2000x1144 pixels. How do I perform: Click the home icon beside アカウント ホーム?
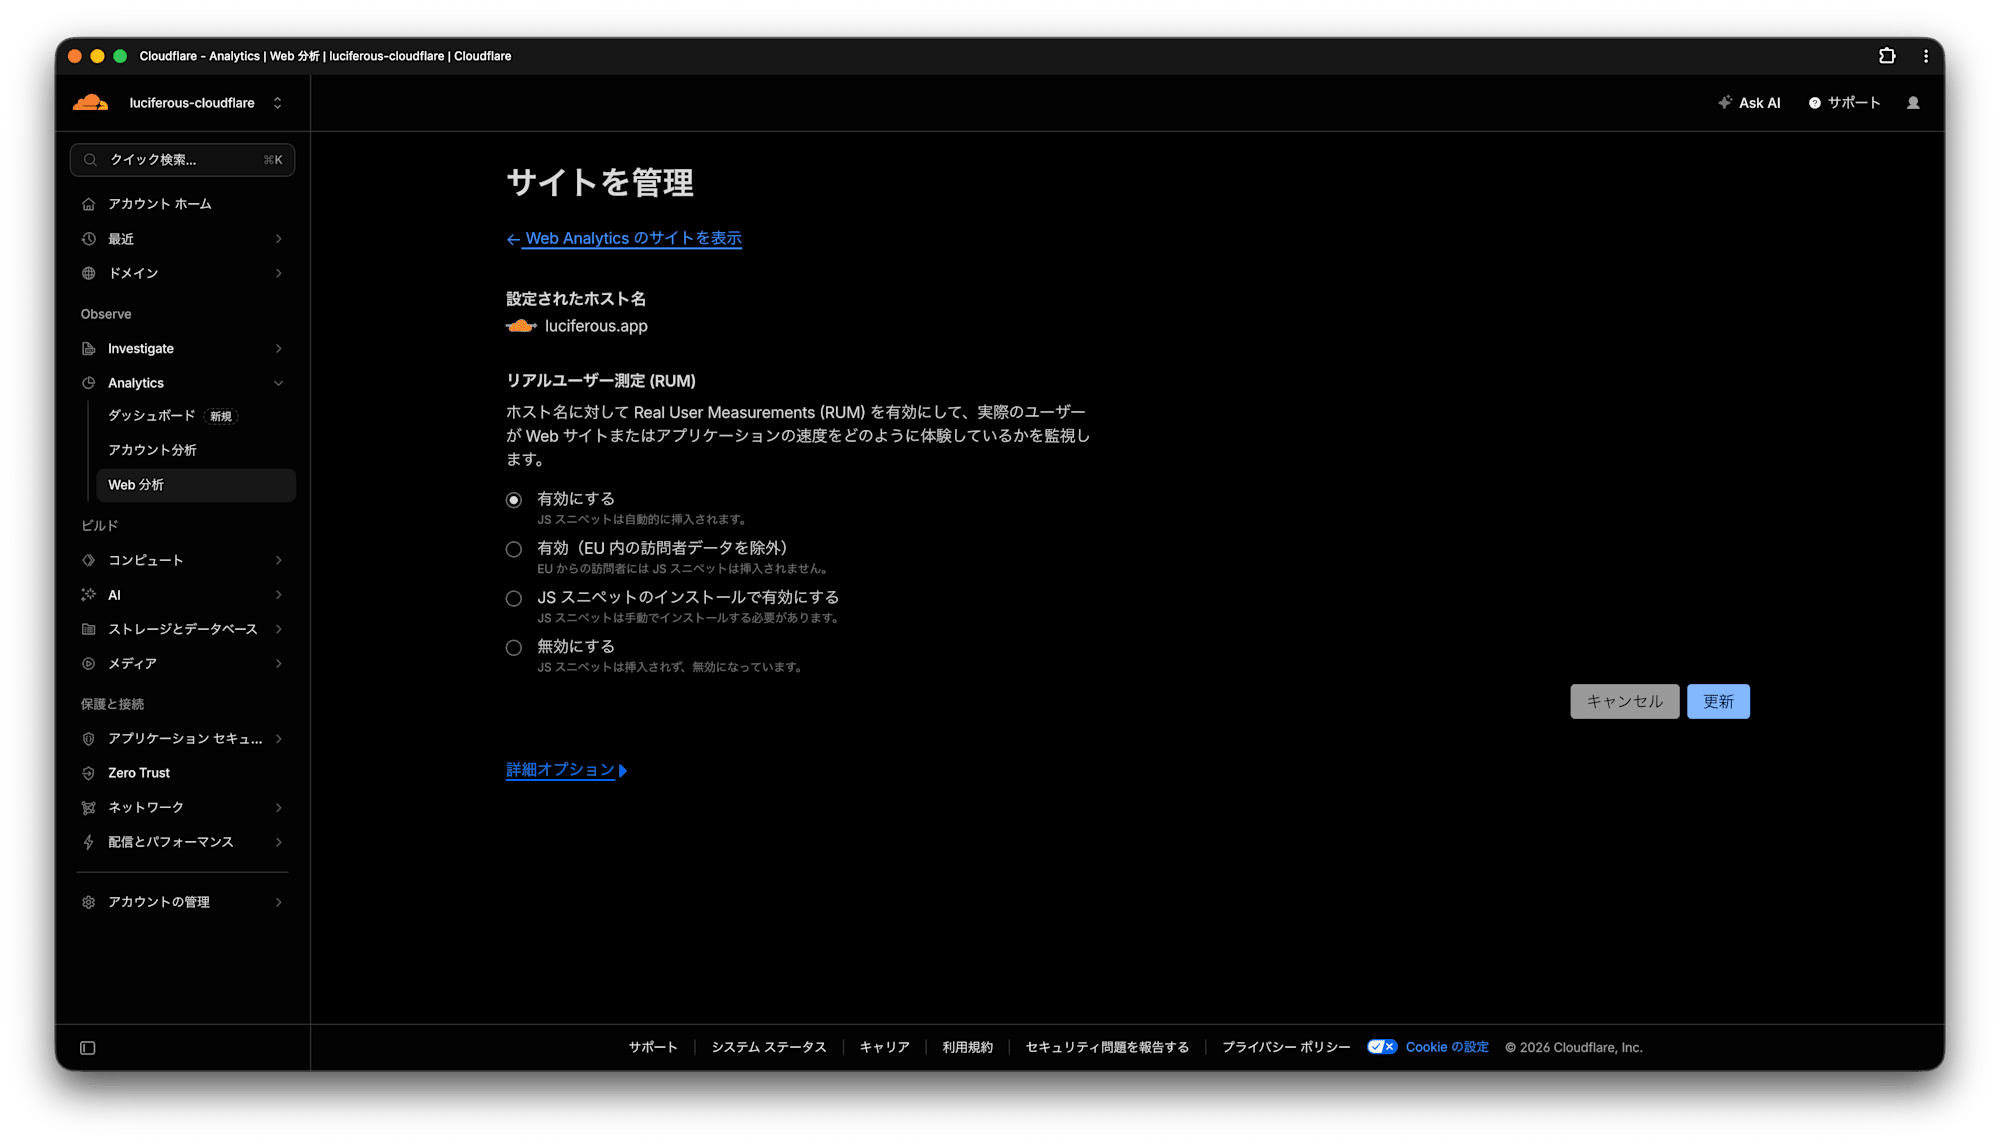tap(88, 204)
